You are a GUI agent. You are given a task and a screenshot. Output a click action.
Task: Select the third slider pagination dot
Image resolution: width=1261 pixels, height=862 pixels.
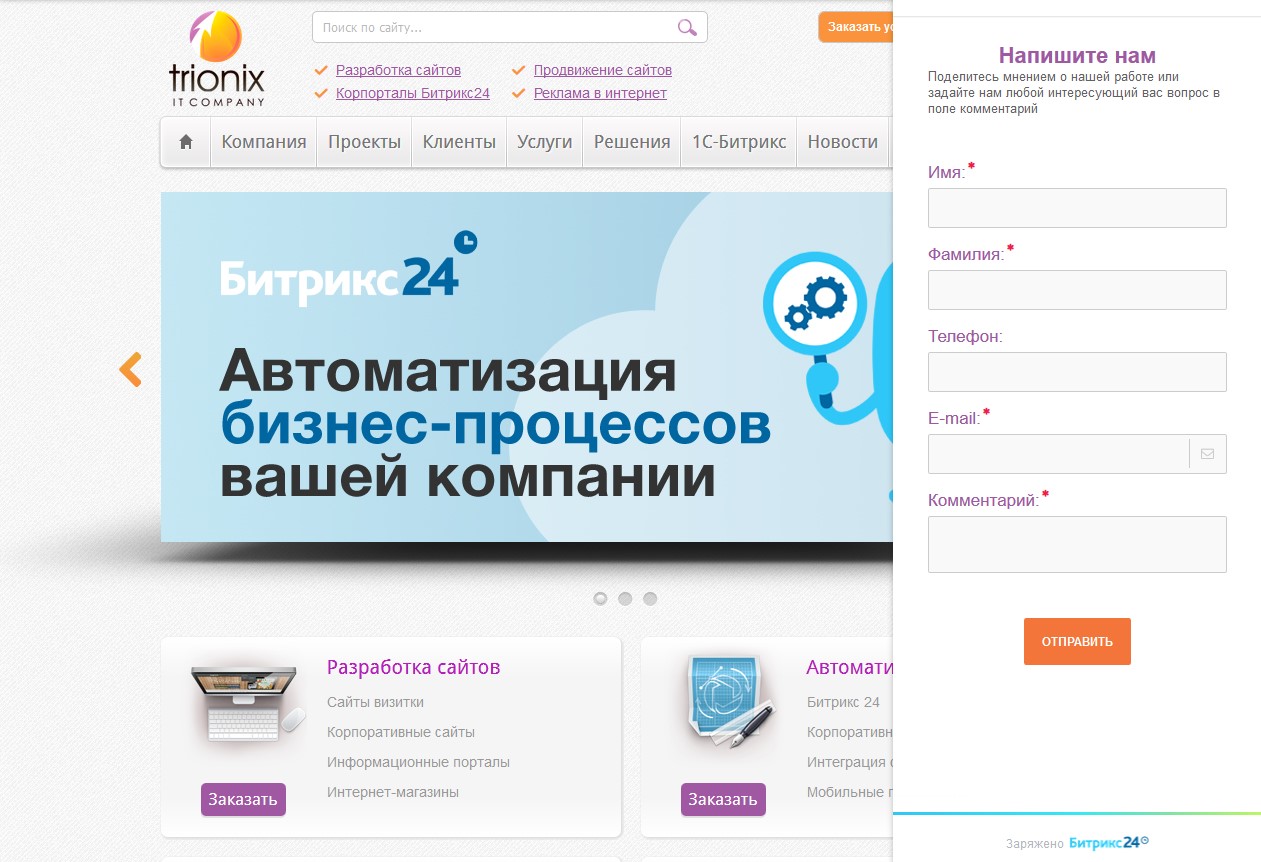tap(650, 598)
